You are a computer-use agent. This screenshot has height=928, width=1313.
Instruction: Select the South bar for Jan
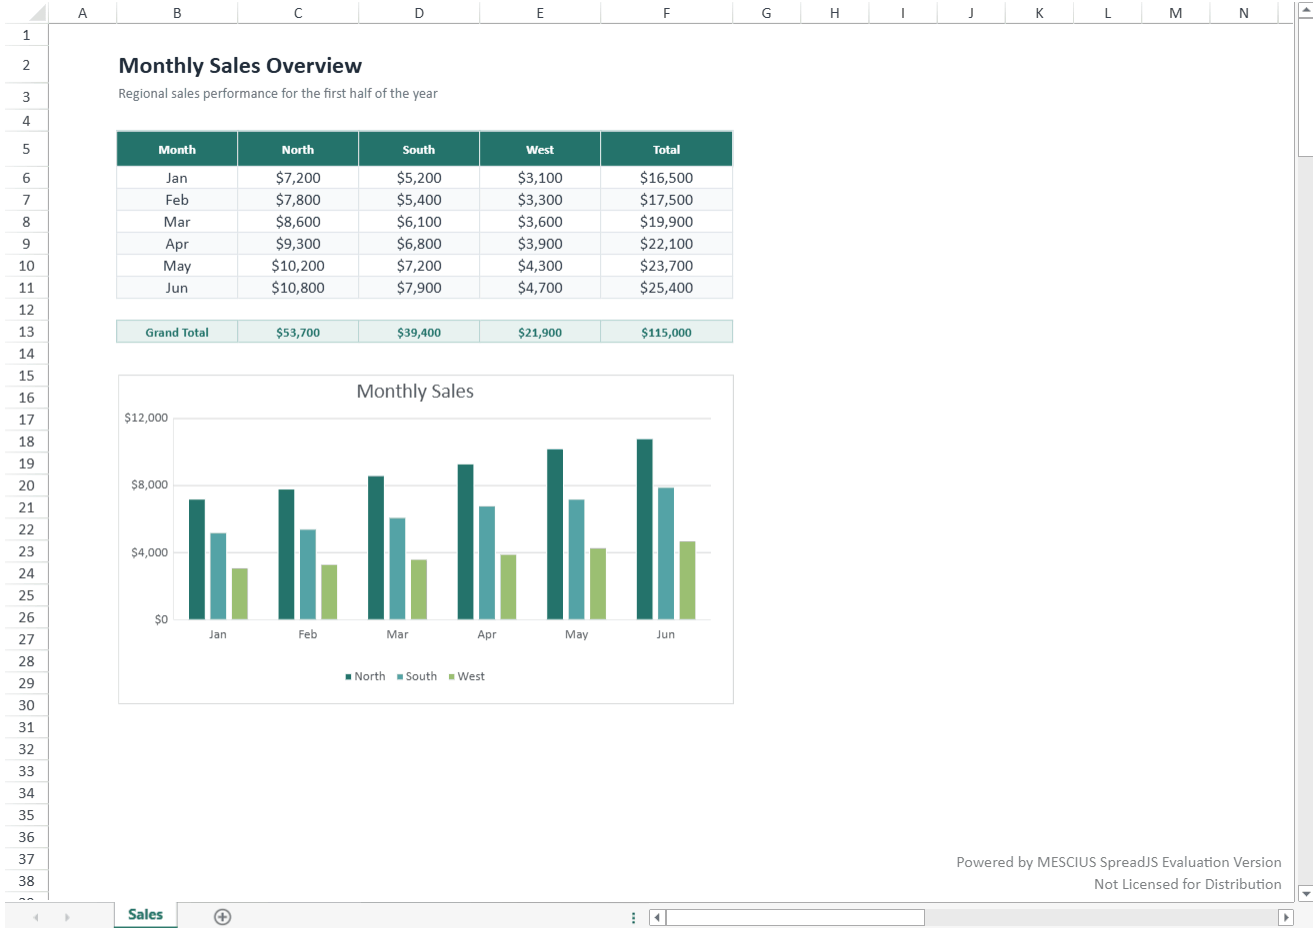pyautogui.click(x=218, y=576)
